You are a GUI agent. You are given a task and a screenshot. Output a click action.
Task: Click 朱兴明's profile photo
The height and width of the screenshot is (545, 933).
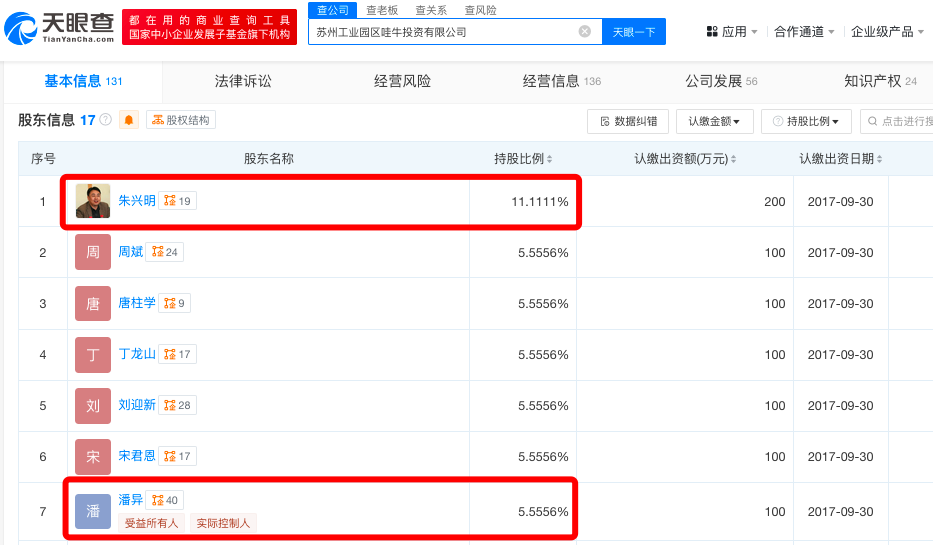[x=93, y=201]
